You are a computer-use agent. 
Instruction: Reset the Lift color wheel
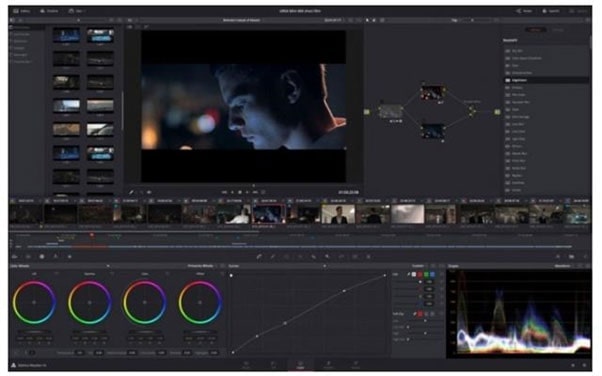click(x=57, y=274)
